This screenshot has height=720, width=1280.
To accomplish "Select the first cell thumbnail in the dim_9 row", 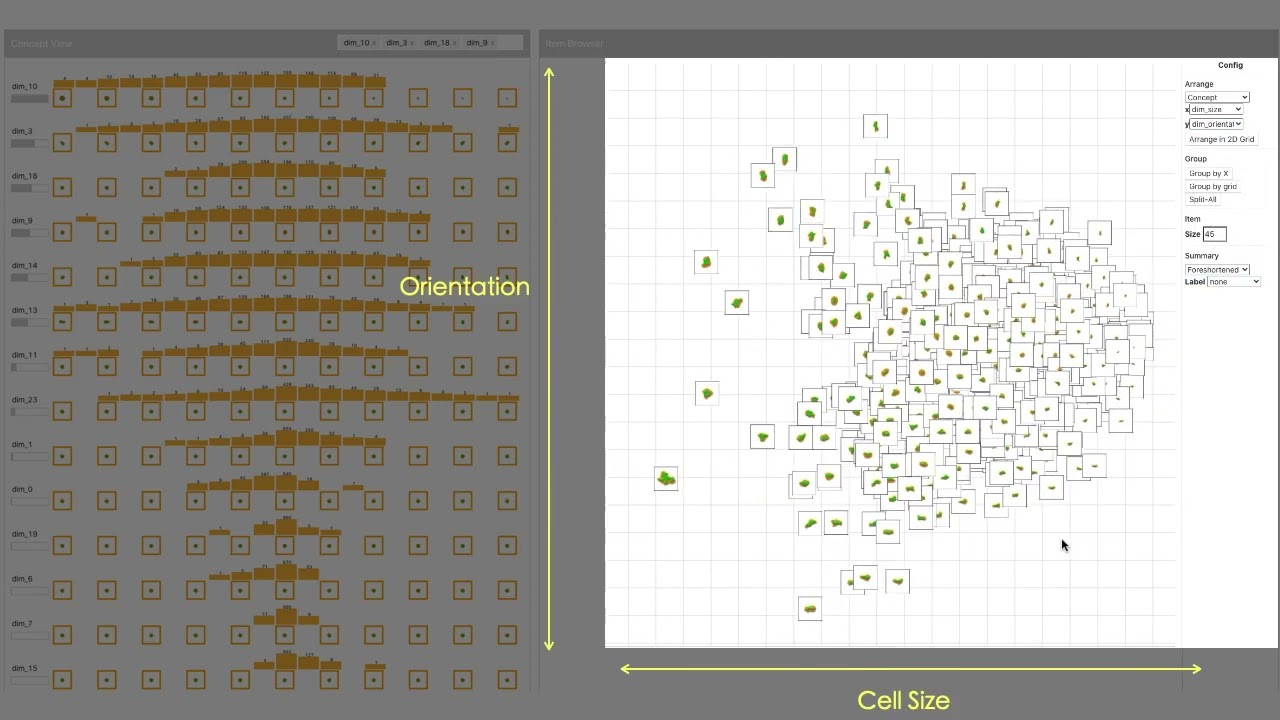I will click(x=62, y=232).
